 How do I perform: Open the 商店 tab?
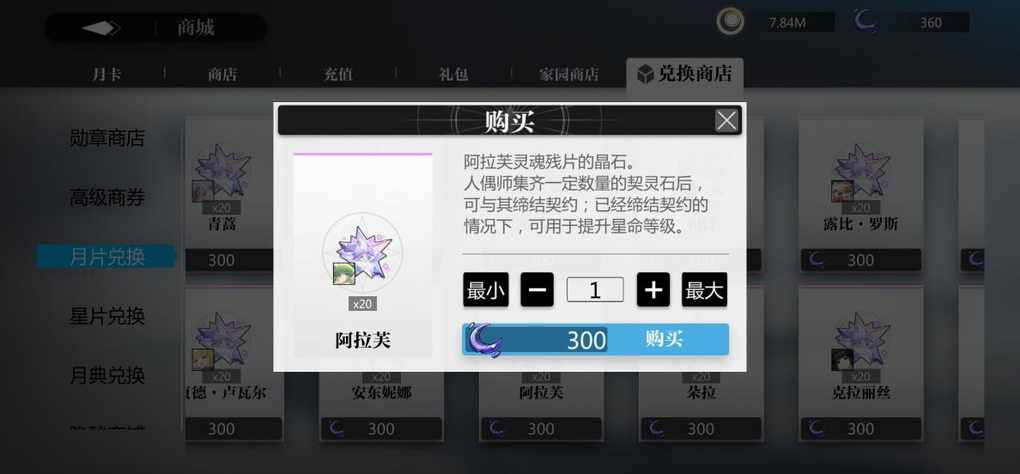click(x=222, y=74)
